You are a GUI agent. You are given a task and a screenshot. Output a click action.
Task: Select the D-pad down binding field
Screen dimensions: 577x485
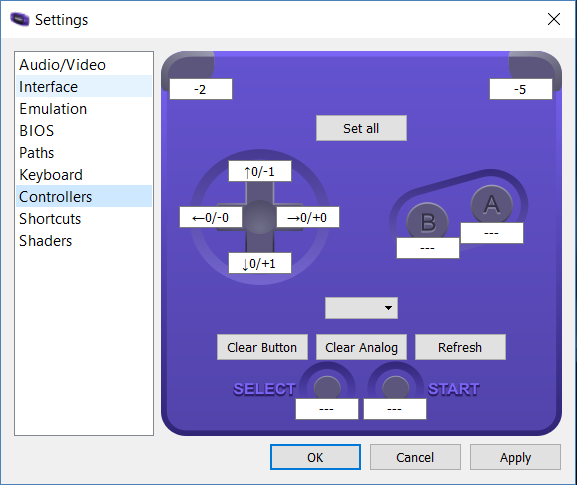(x=260, y=263)
